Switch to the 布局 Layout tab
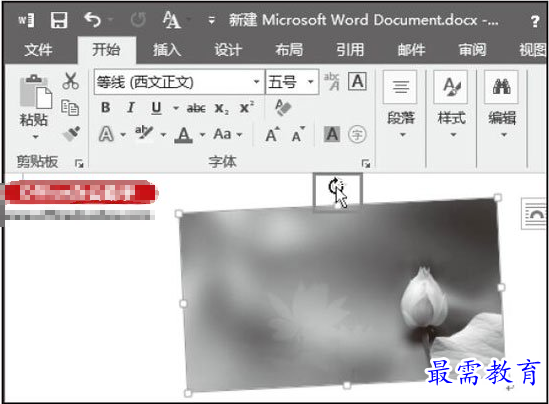 coord(289,49)
